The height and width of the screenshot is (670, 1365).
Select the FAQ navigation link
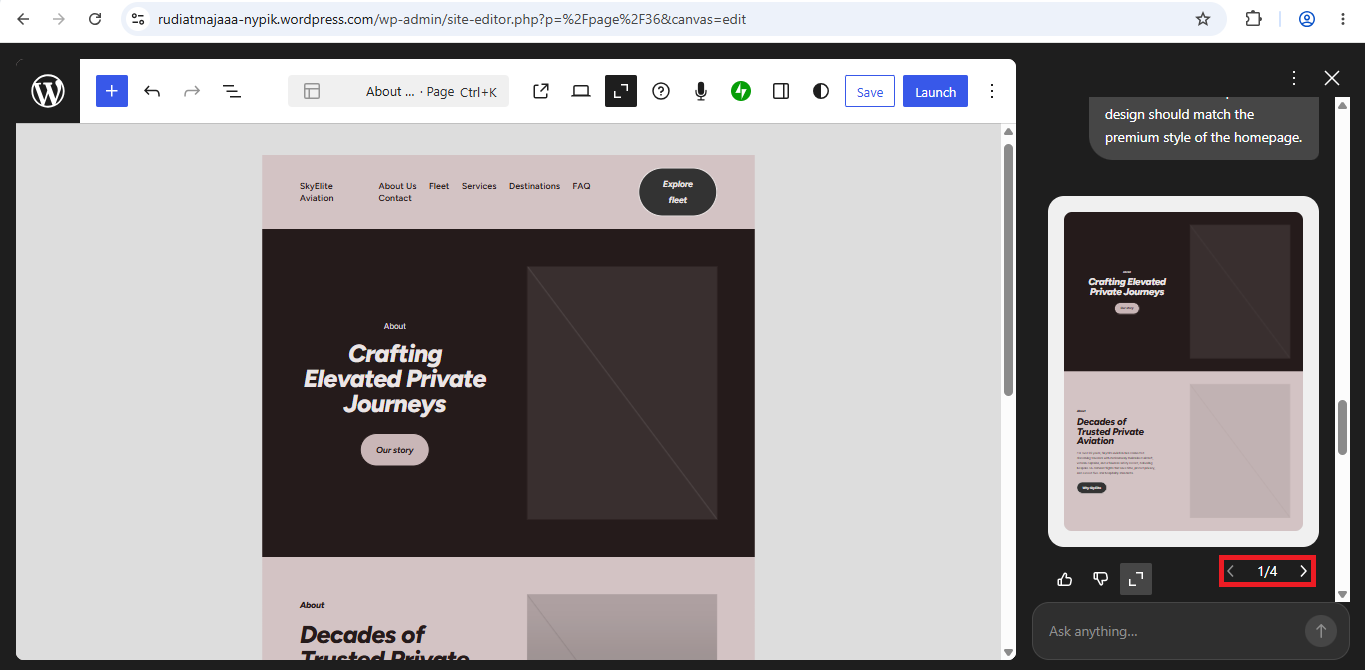click(x=581, y=186)
